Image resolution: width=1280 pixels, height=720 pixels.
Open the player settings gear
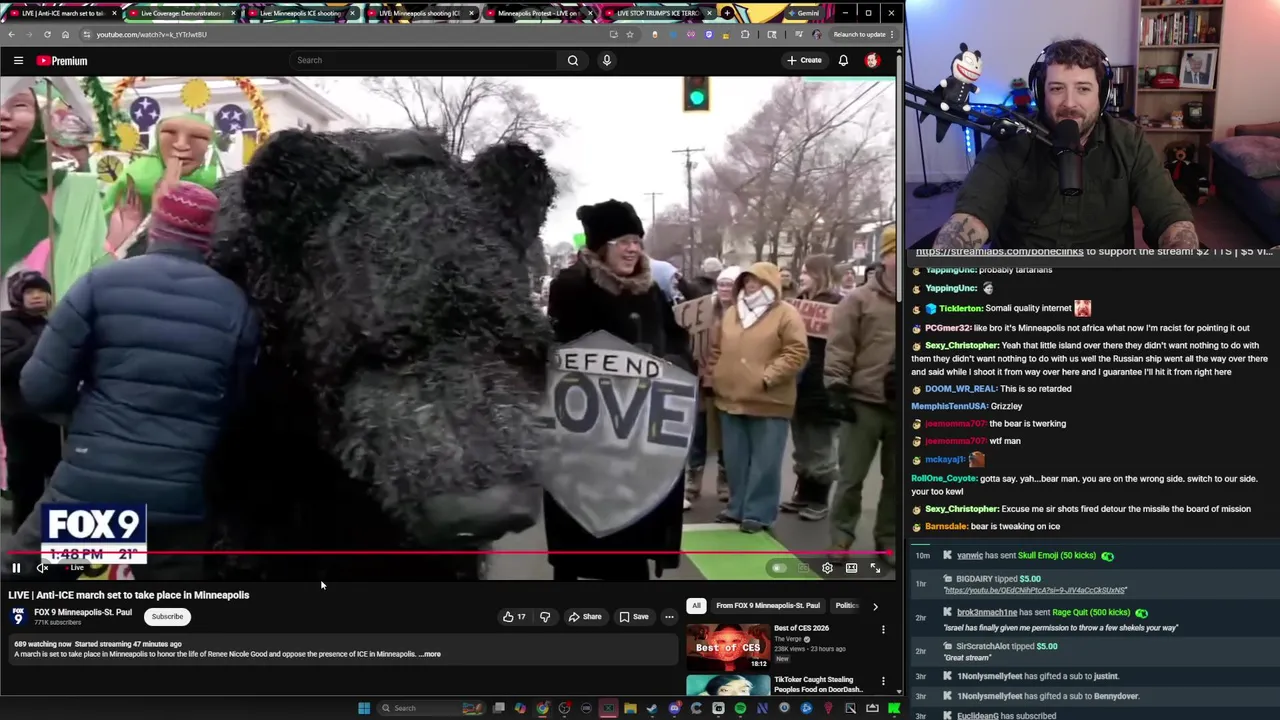coord(827,568)
